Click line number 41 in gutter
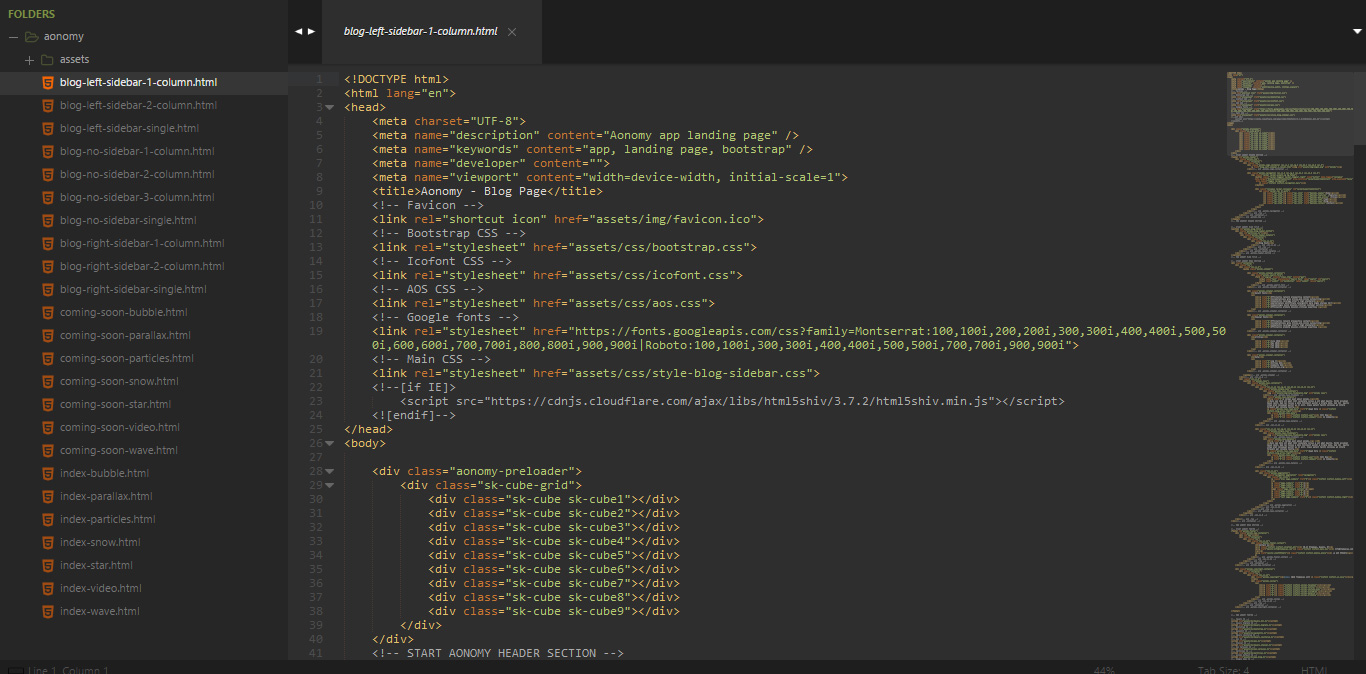 [x=316, y=653]
